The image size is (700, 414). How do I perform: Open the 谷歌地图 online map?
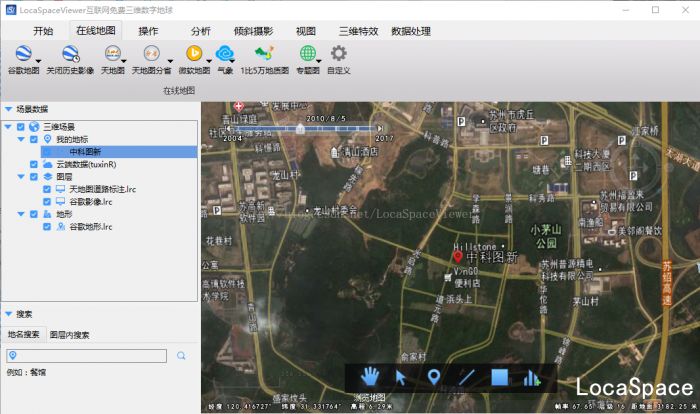(x=23, y=53)
